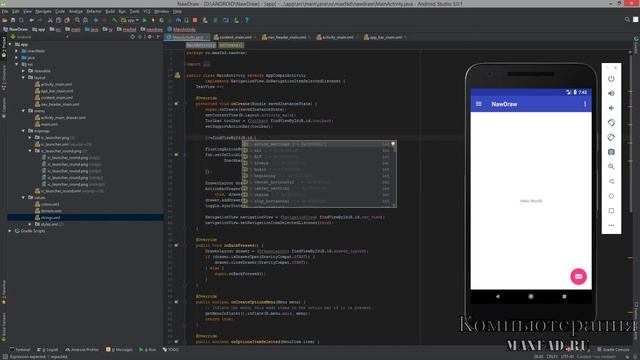Open the VCS menu
Screen dimensions: 640x360
coord(147,11)
